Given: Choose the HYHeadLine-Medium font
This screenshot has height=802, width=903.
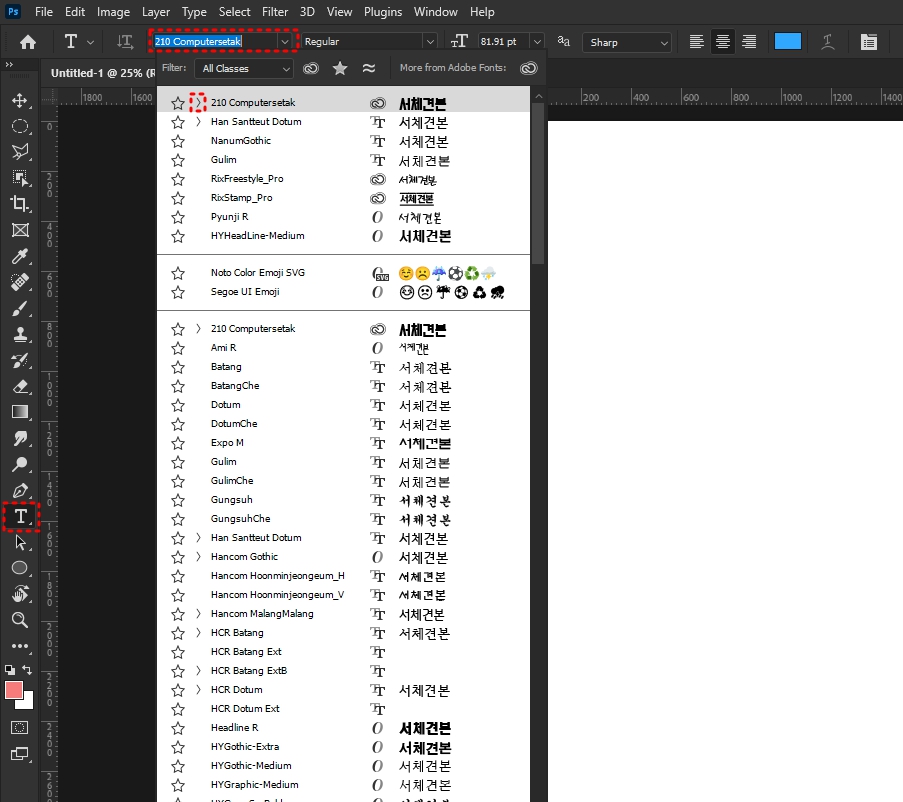Looking at the screenshot, I should pyautogui.click(x=343, y=236).
